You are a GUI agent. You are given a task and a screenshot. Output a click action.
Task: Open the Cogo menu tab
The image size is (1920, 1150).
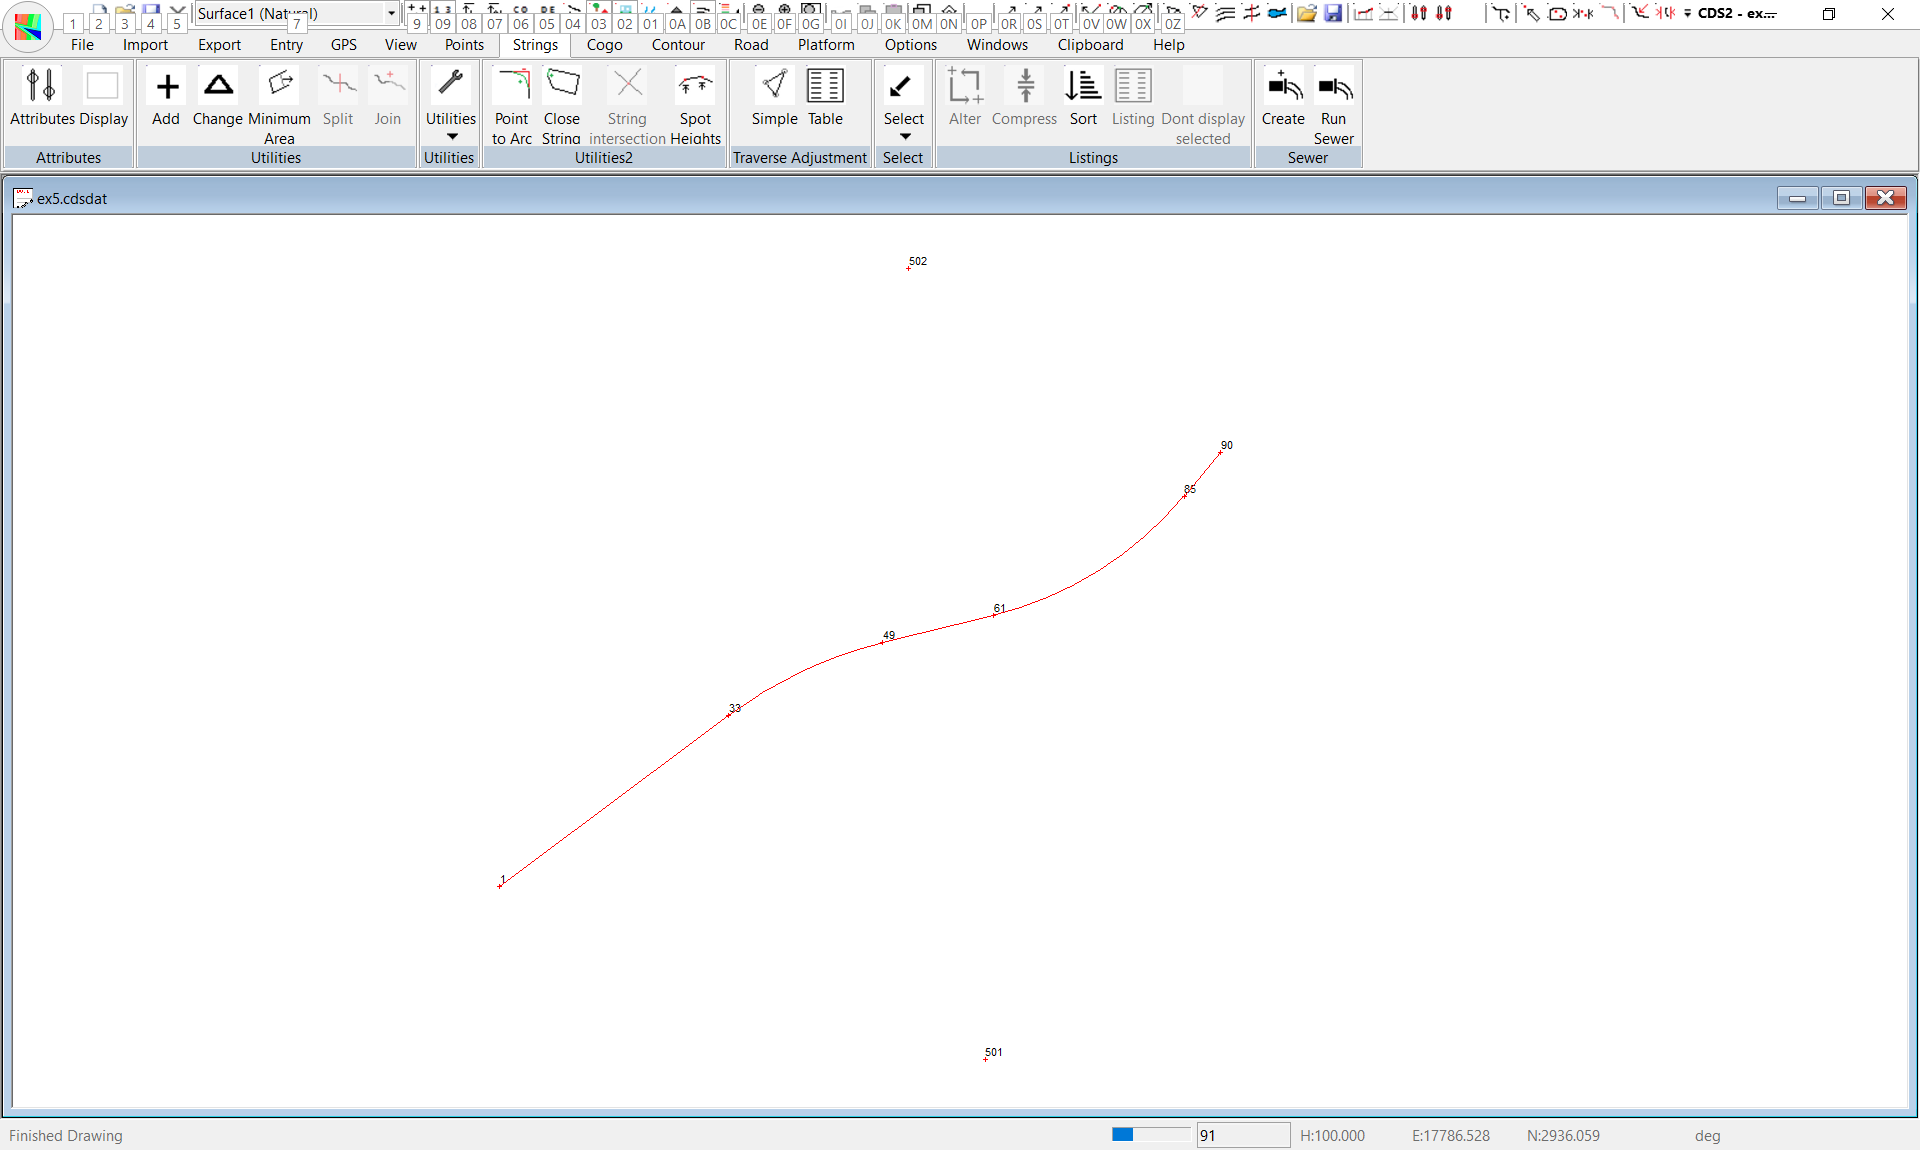click(x=604, y=45)
